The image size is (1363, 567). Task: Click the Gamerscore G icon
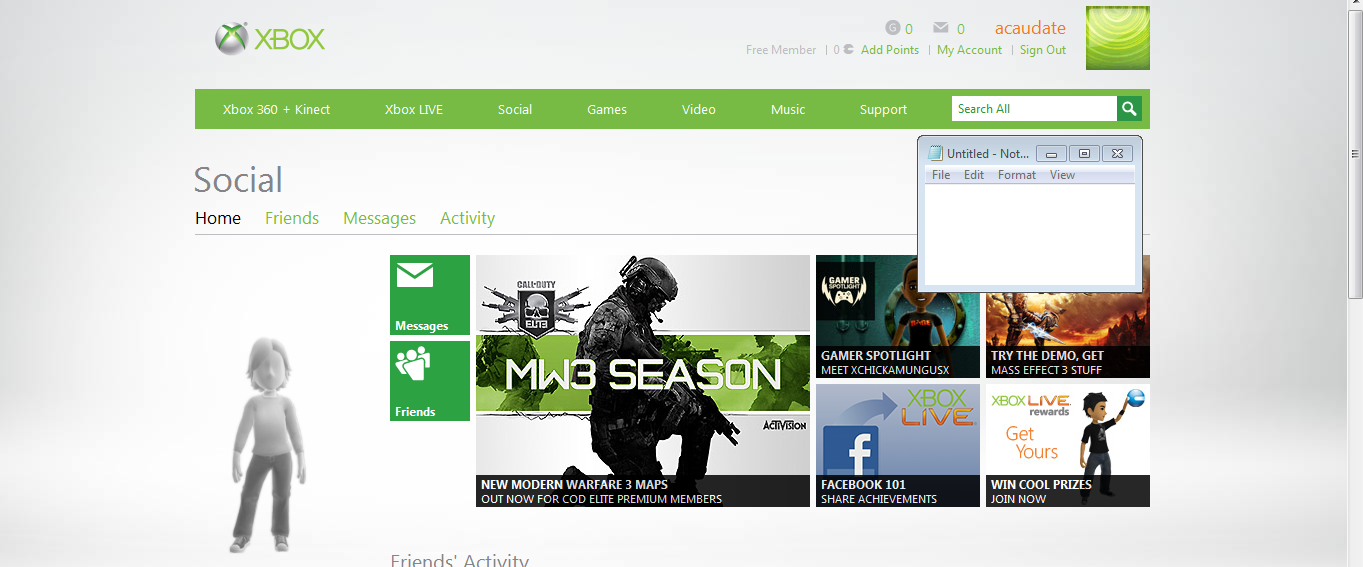(893, 28)
